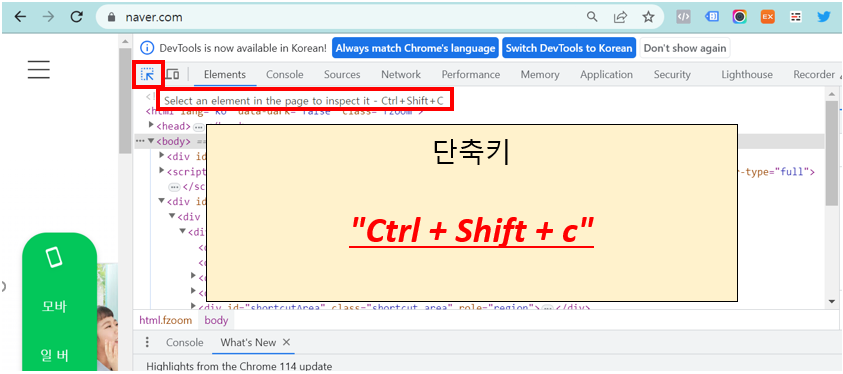
Task: Activate the inspect element picker icon
Action: 147,74
